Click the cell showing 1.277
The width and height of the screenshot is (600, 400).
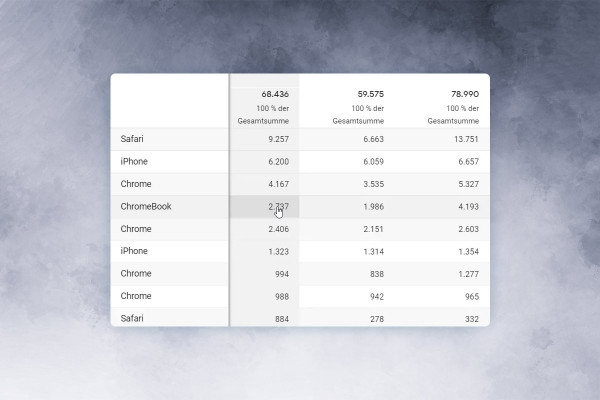(469, 274)
